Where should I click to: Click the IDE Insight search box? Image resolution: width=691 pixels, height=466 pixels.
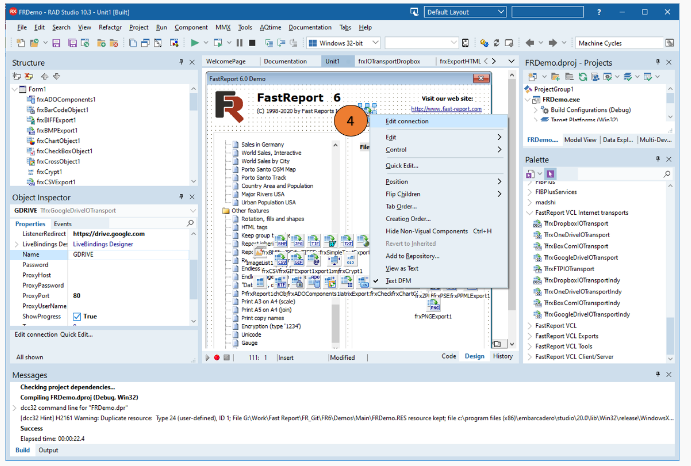pyautogui.click(x=547, y=12)
